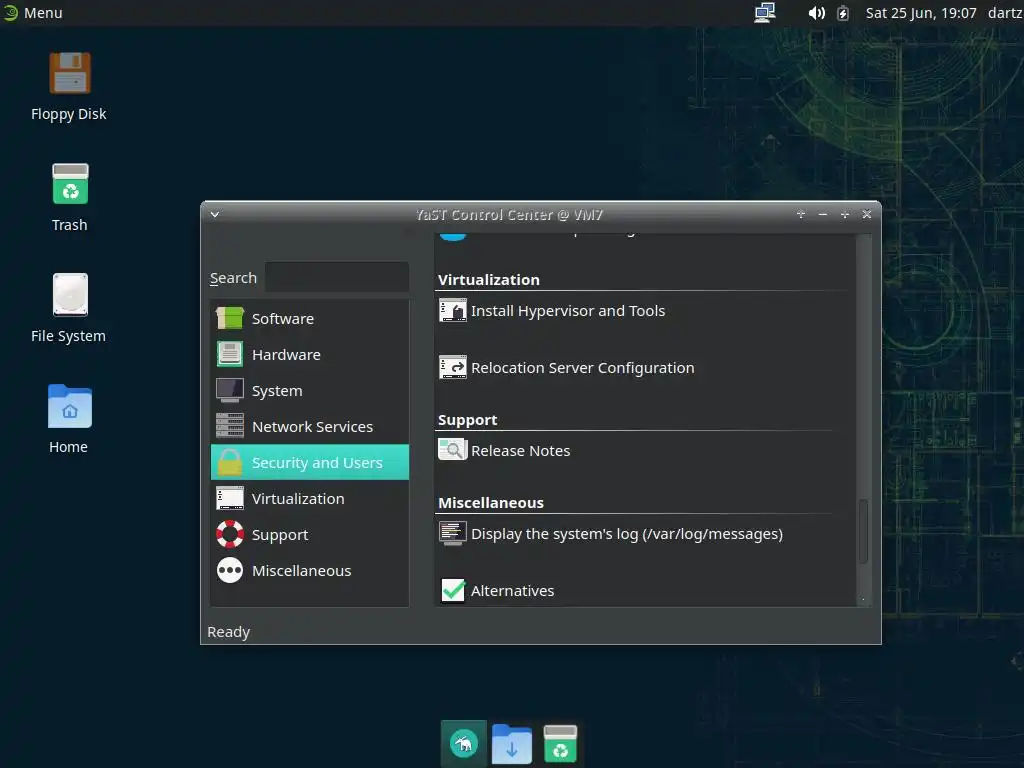Click the Search label text

(x=233, y=278)
